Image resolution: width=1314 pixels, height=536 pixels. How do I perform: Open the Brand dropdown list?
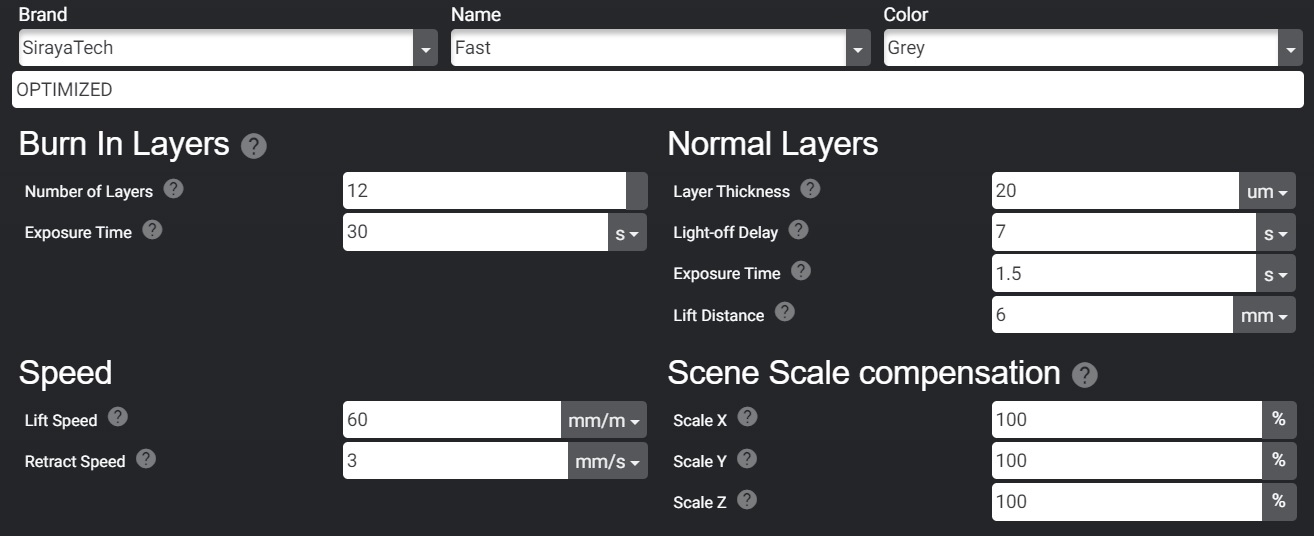(426, 48)
